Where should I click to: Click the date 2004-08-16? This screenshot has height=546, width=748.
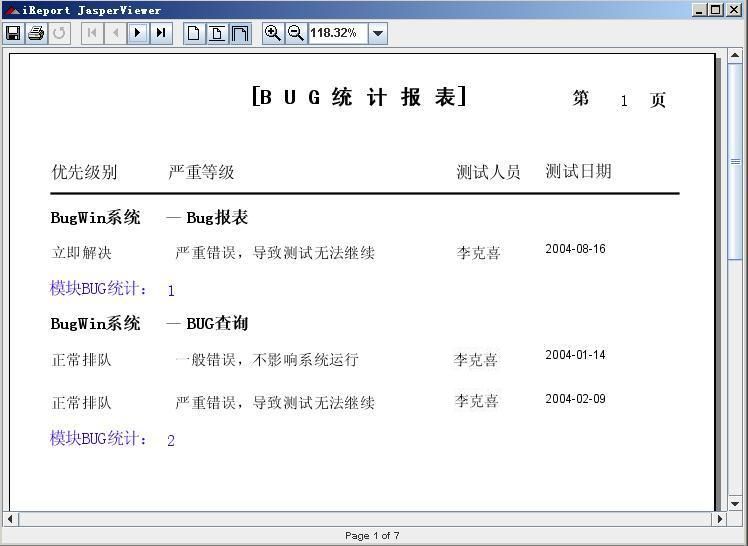tap(575, 249)
